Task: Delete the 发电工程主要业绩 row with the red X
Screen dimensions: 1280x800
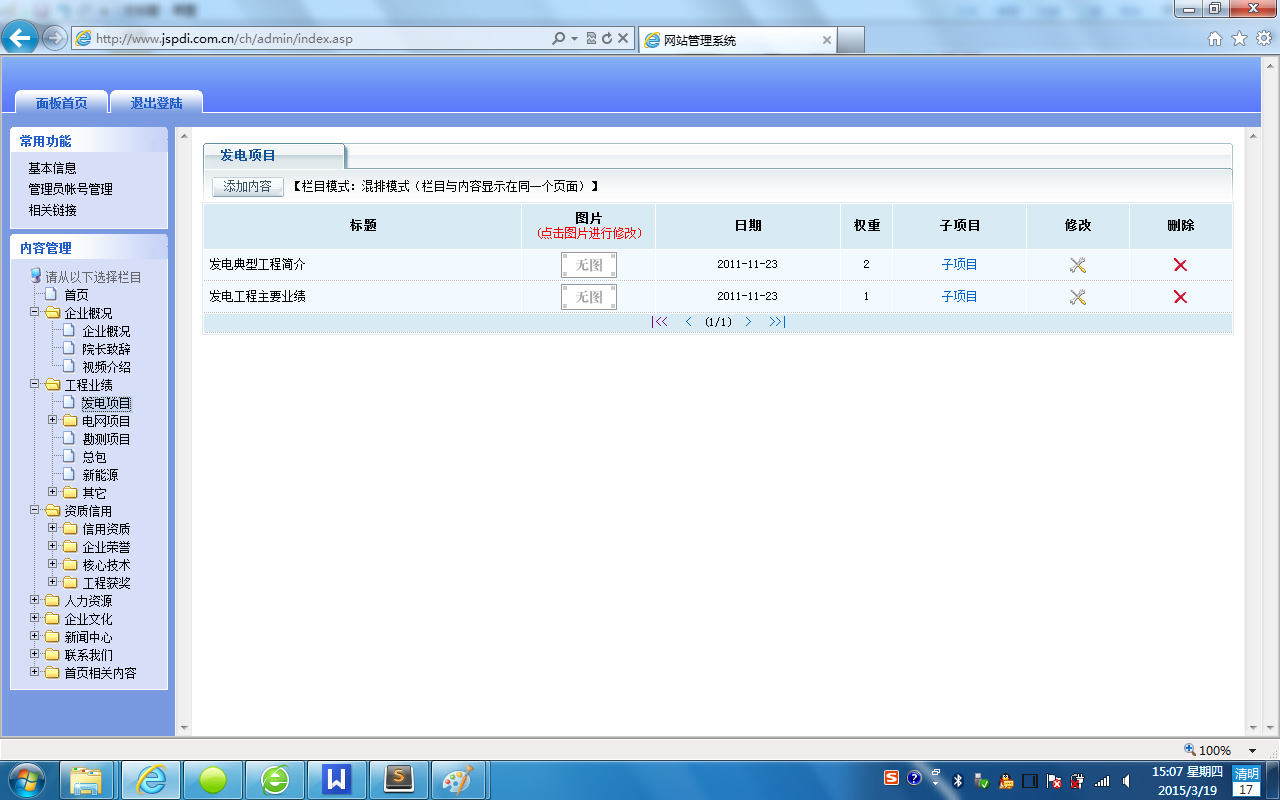Action: tap(1180, 297)
